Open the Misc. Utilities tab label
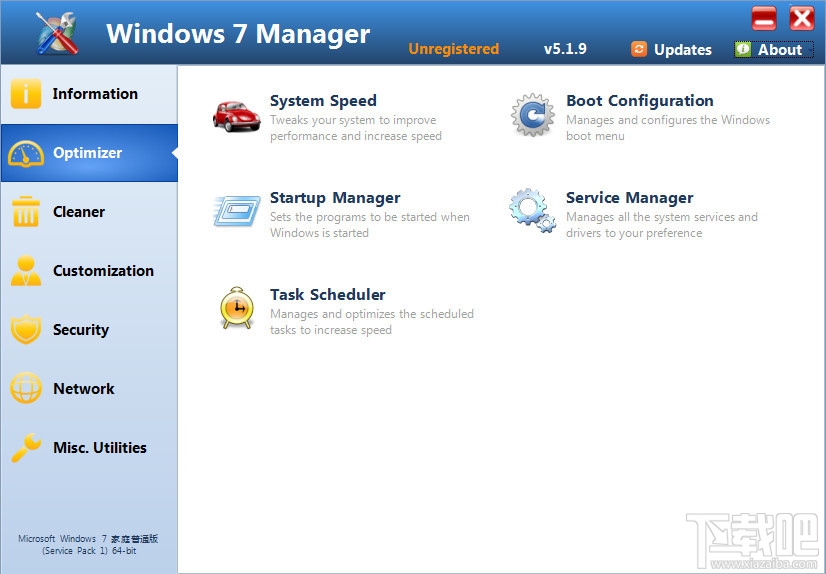The image size is (826, 574). coord(100,448)
